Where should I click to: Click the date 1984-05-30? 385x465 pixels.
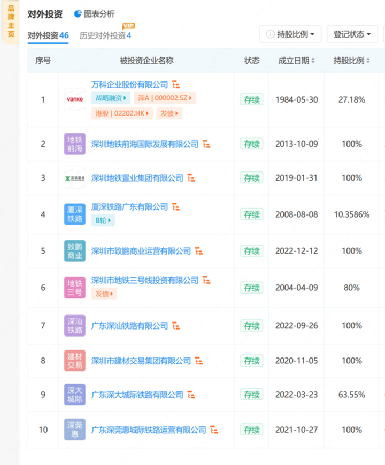297,100
